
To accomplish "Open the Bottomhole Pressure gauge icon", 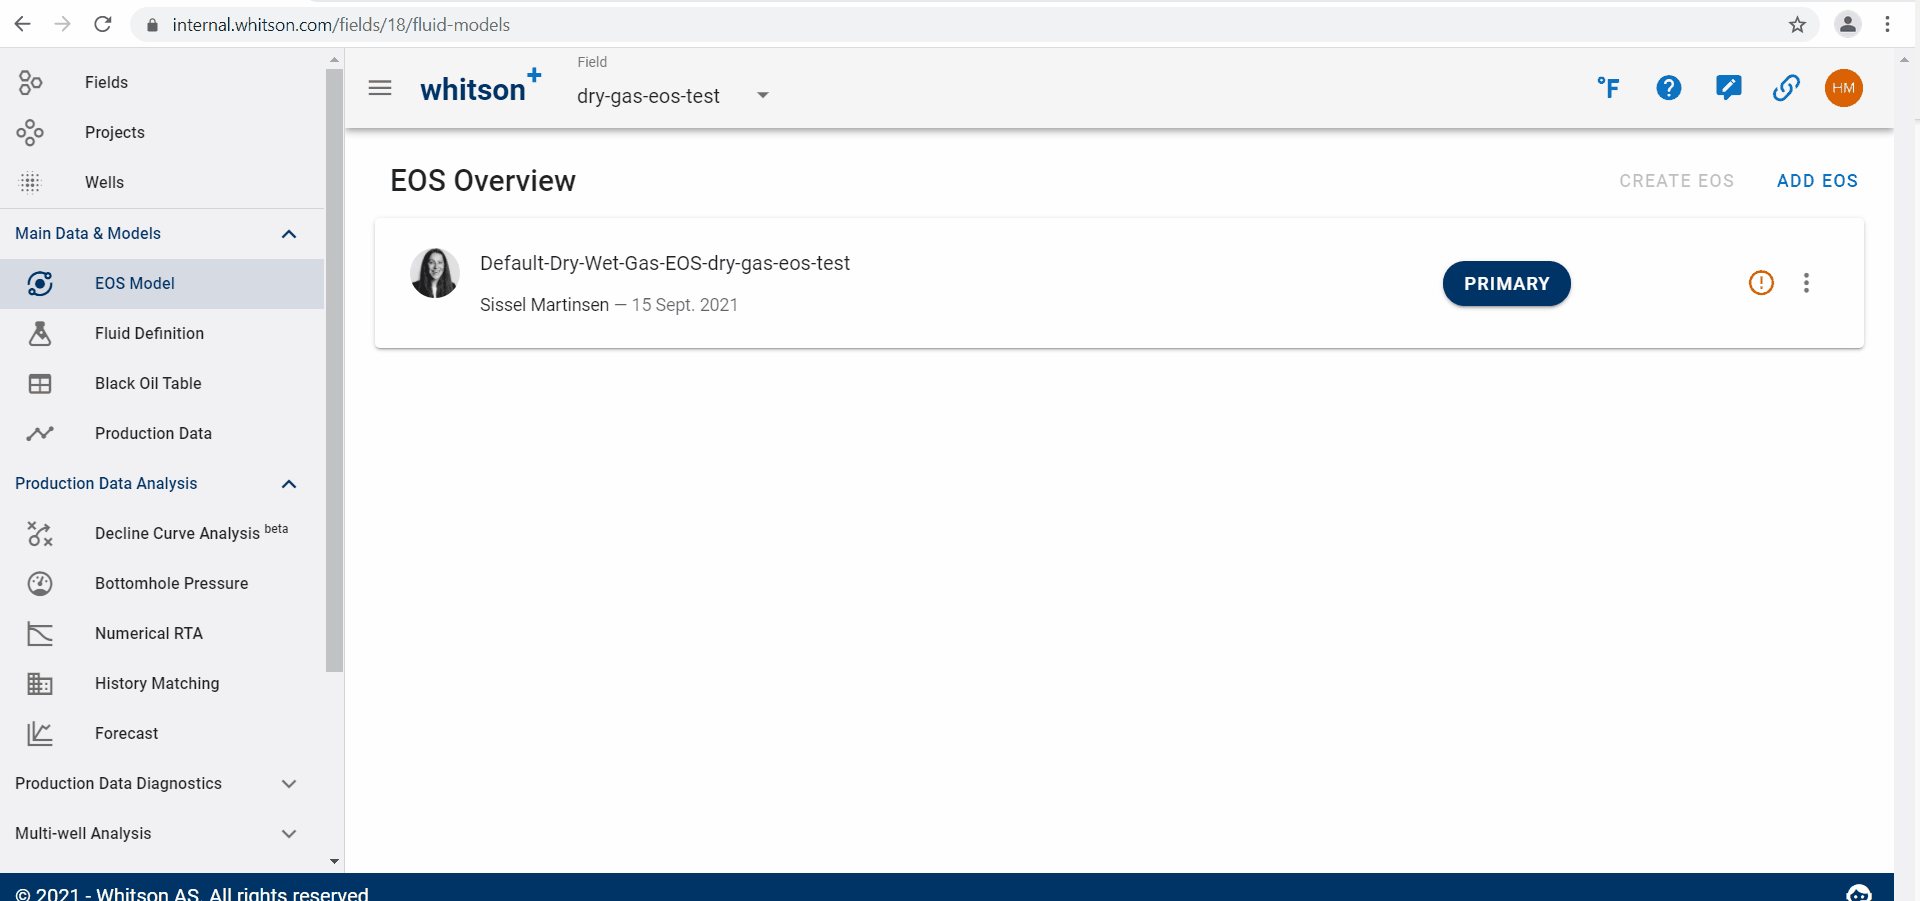I will tap(40, 583).
